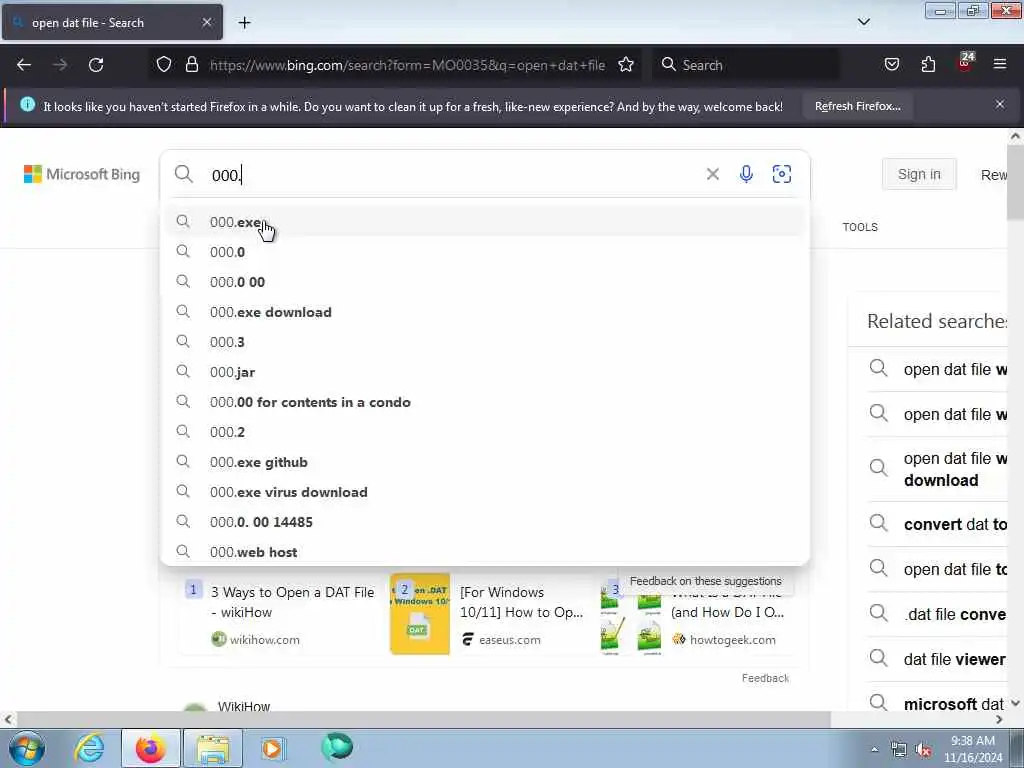Click the Refresh Firefox button
Screen dimensions: 1024x768
[857, 106]
